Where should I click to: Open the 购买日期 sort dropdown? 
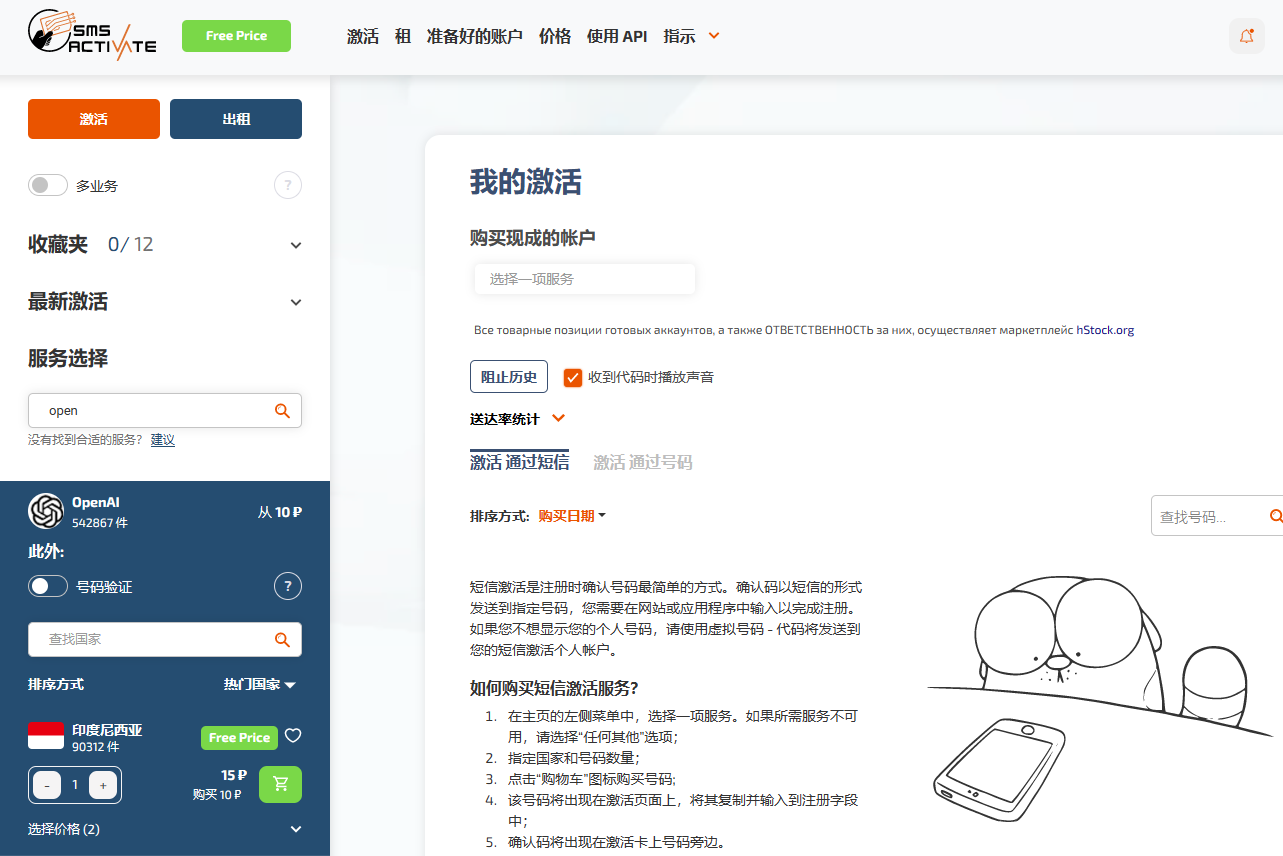click(x=572, y=516)
